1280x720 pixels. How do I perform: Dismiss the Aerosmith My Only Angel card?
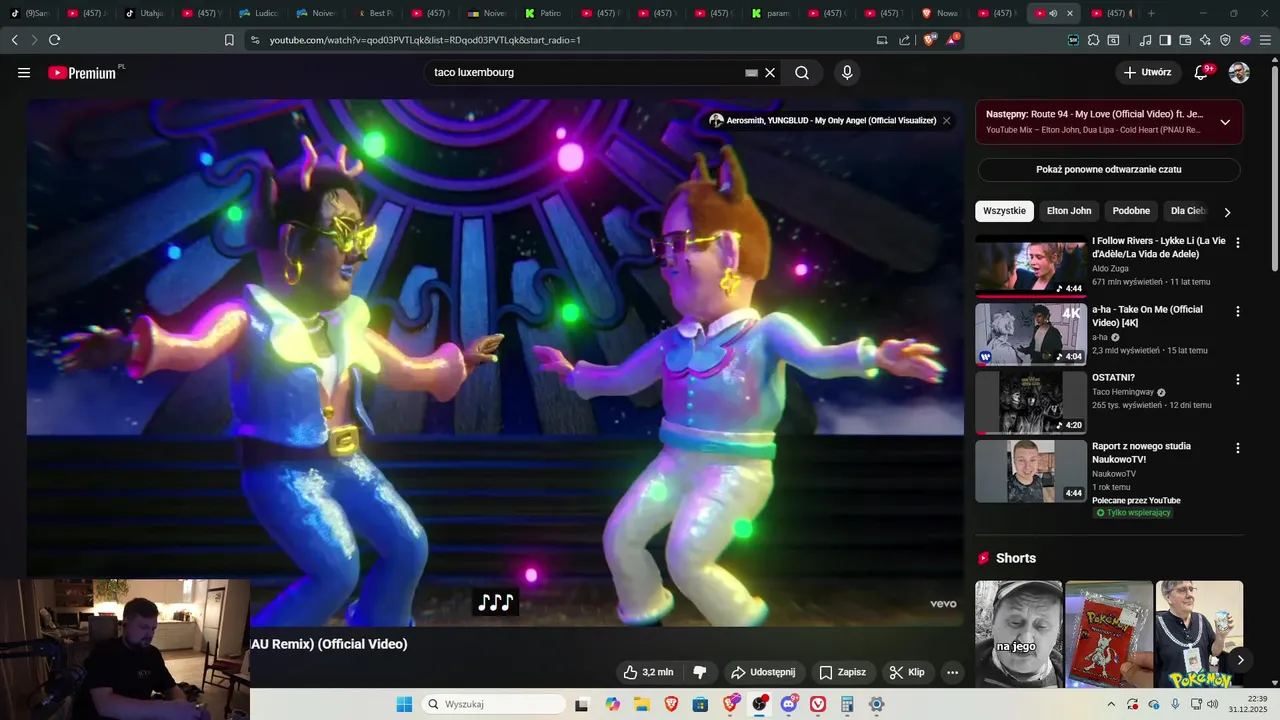coord(946,120)
